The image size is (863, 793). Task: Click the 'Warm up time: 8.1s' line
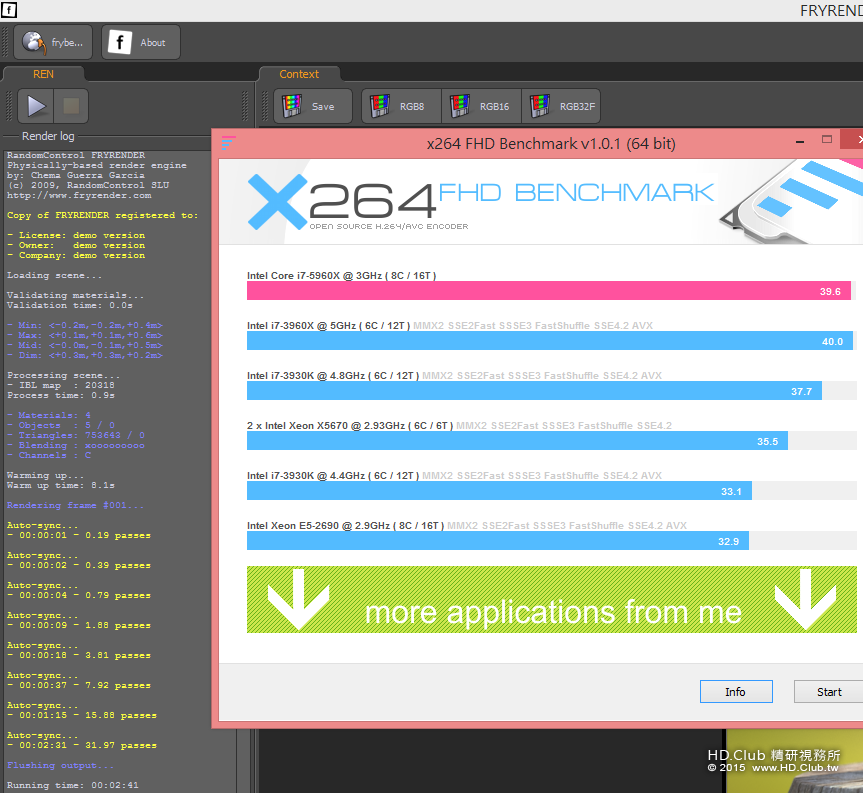61,485
